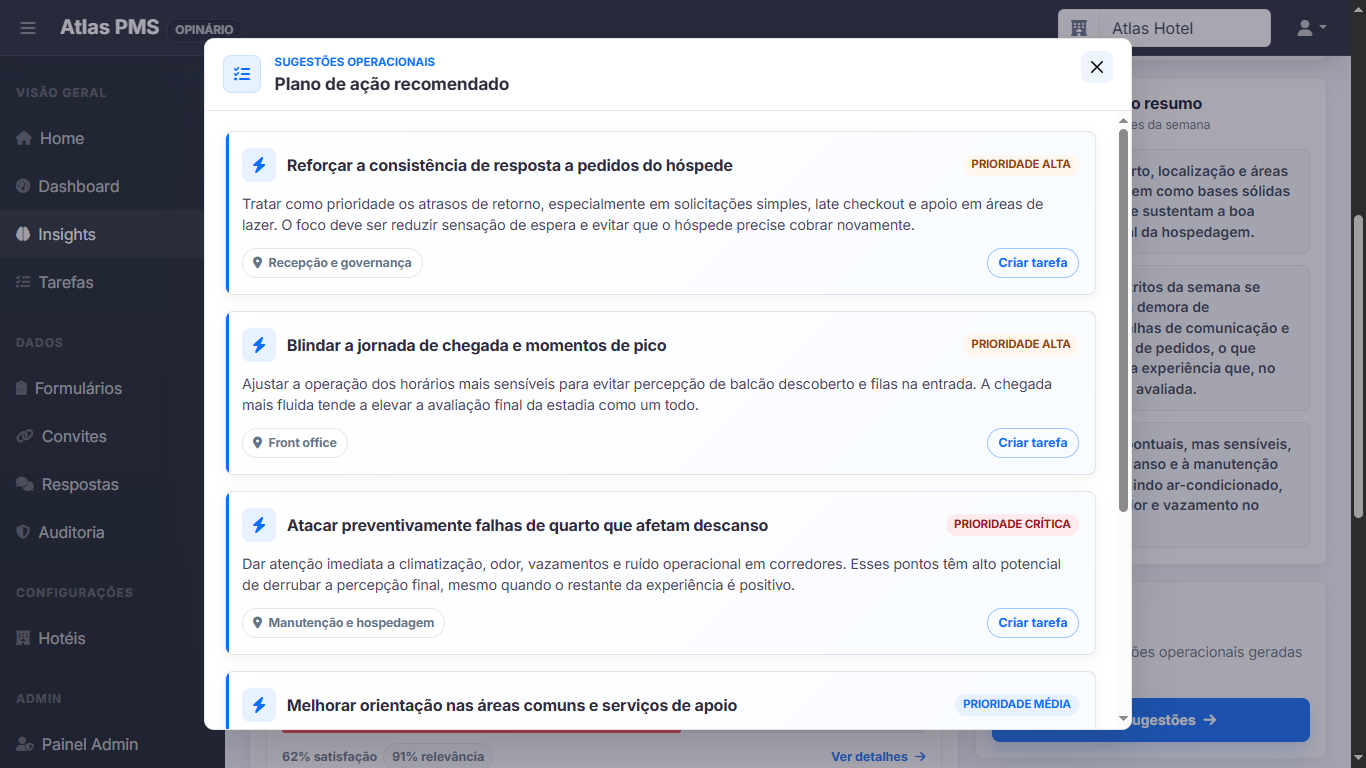Screen dimensions: 1366x768
Task: Open the user account dropdown
Action: (1311, 28)
